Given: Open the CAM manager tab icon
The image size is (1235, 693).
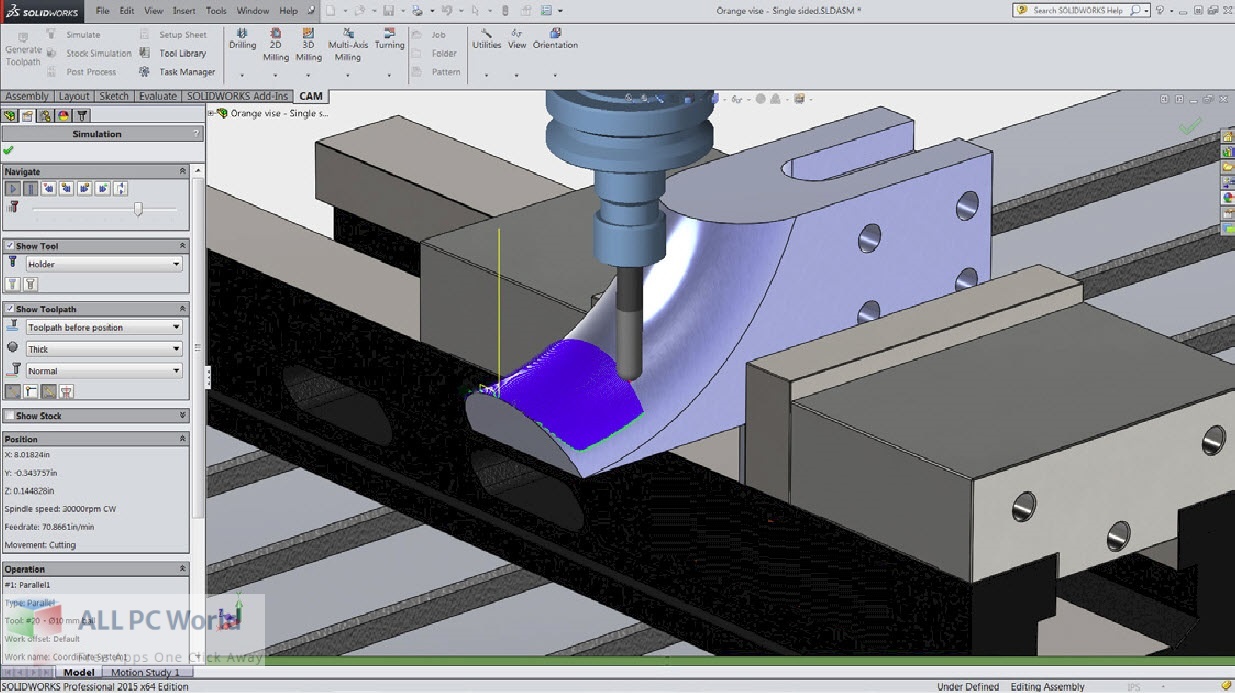Looking at the screenshot, I should click(83, 116).
